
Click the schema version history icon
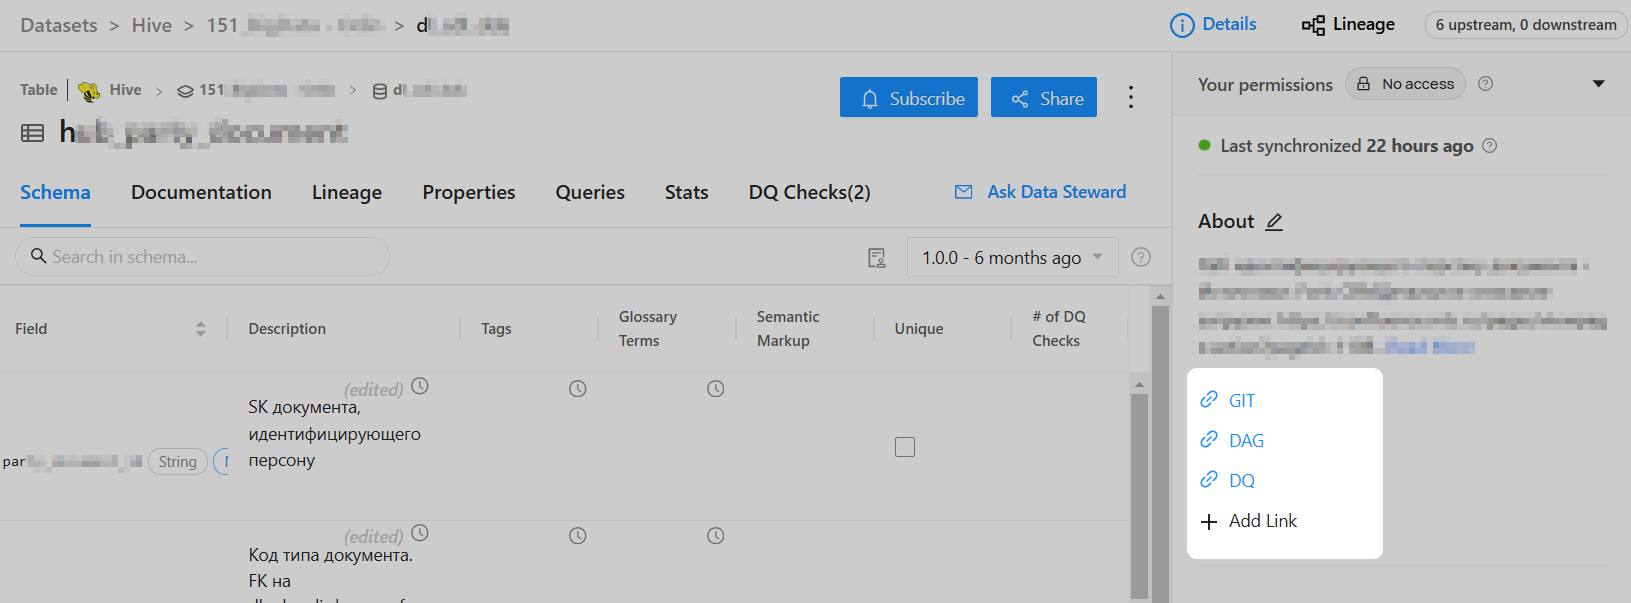[877, 258]
